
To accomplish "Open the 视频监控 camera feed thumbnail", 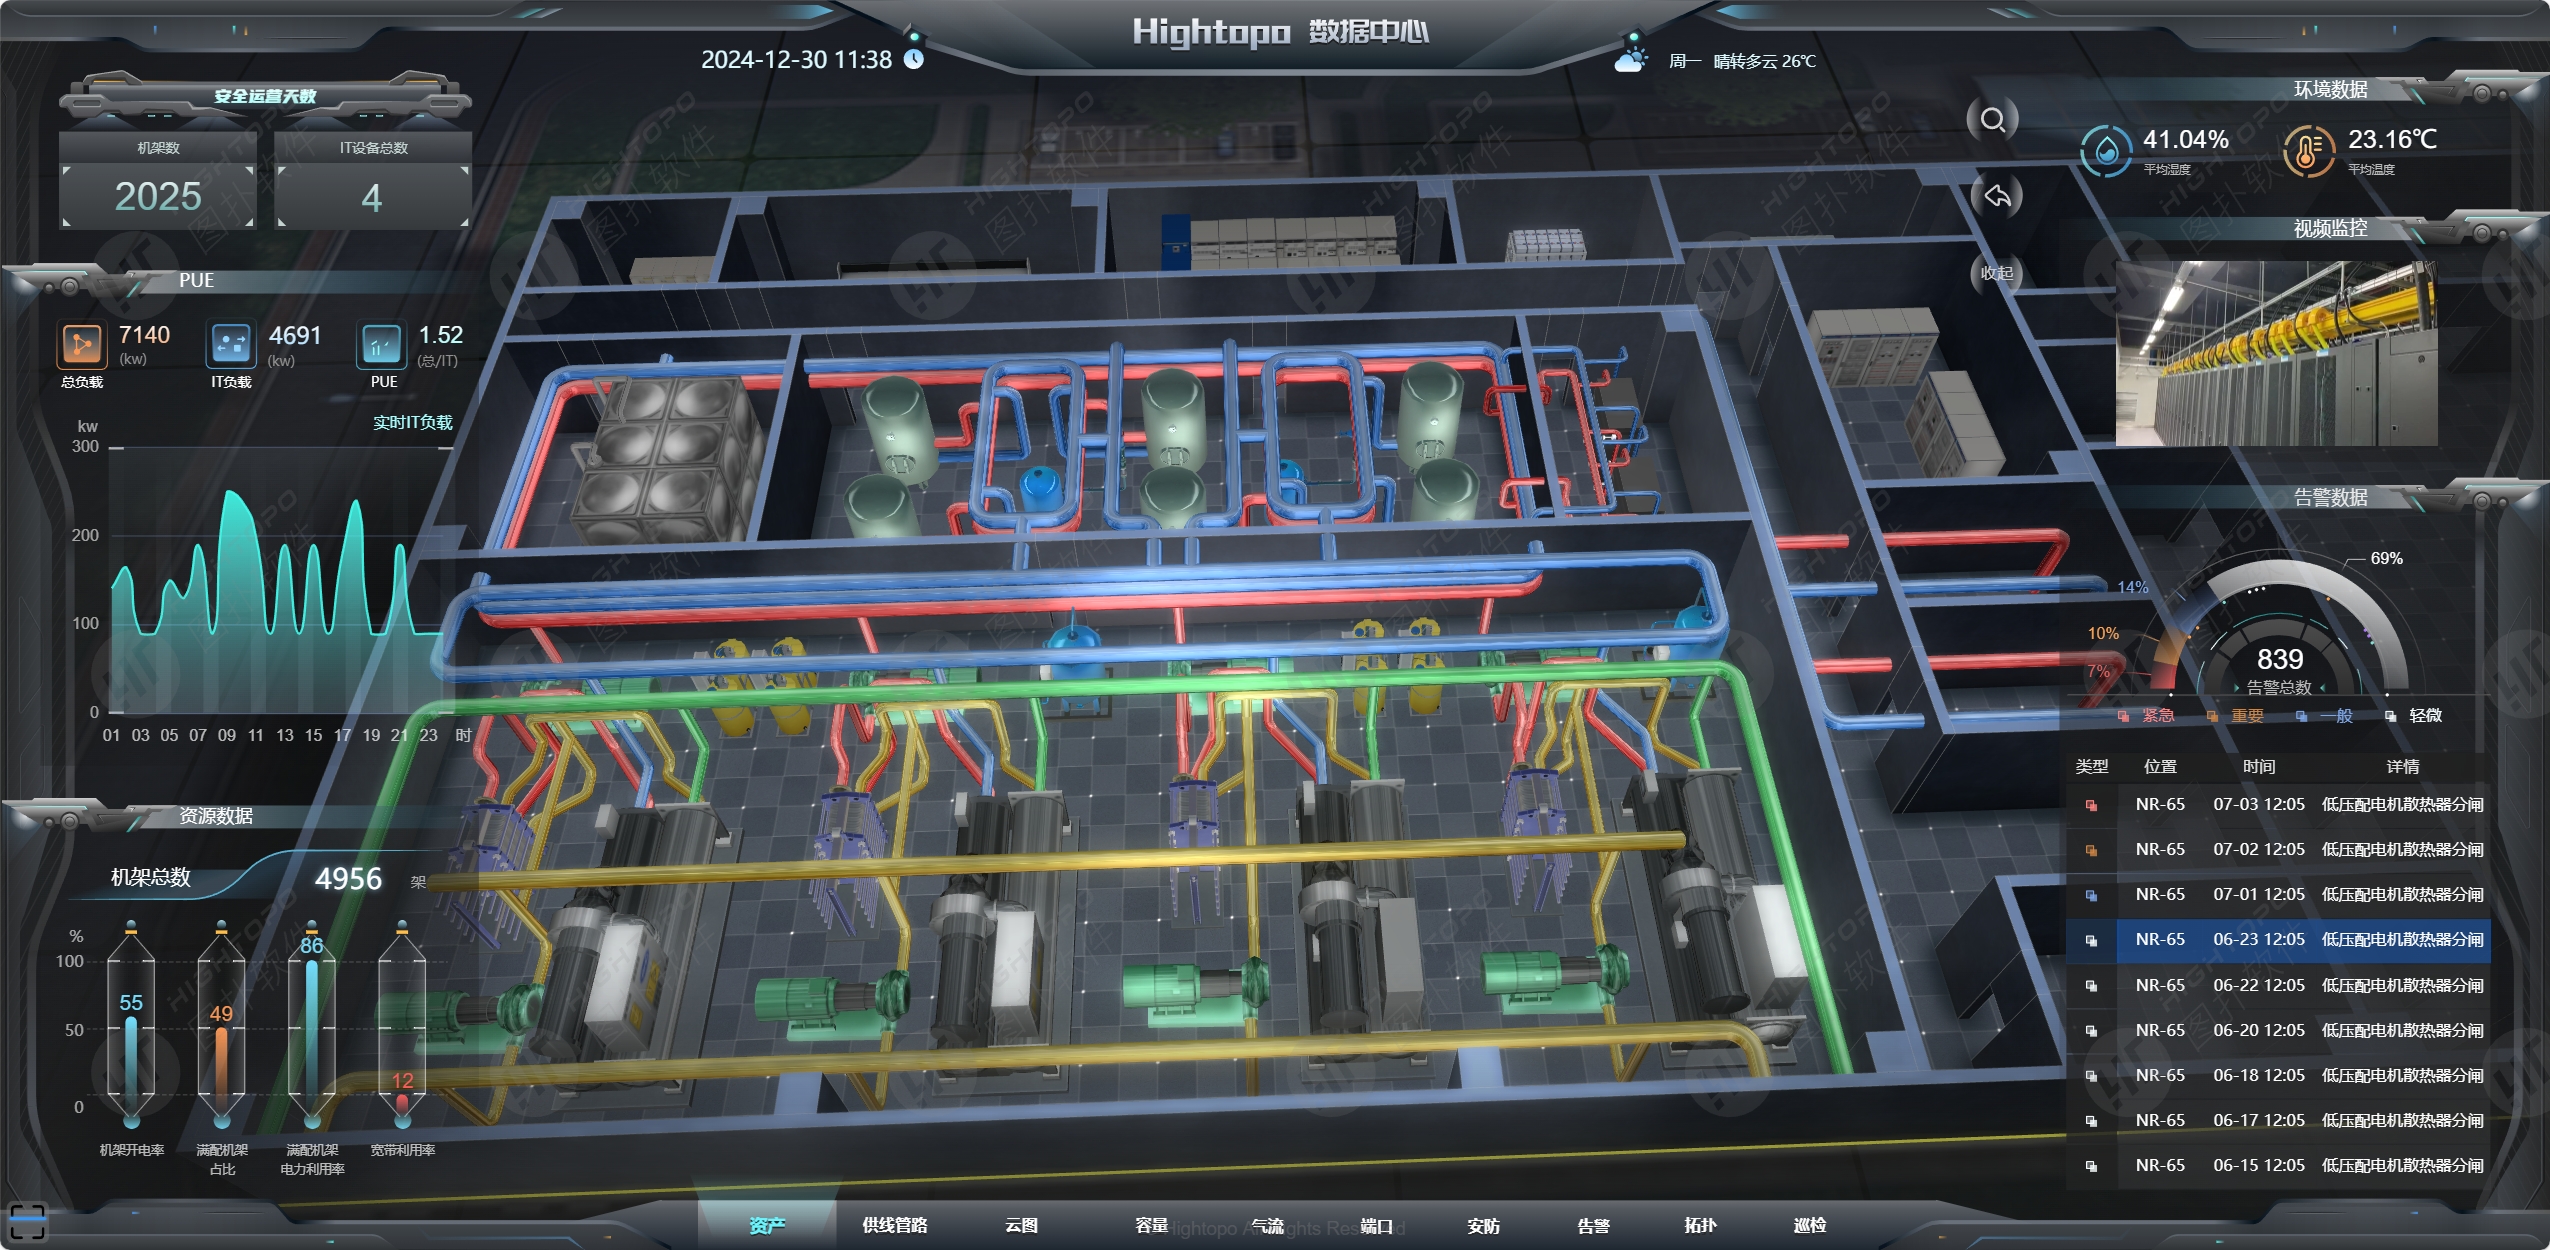I will (x=2276, y=353).
